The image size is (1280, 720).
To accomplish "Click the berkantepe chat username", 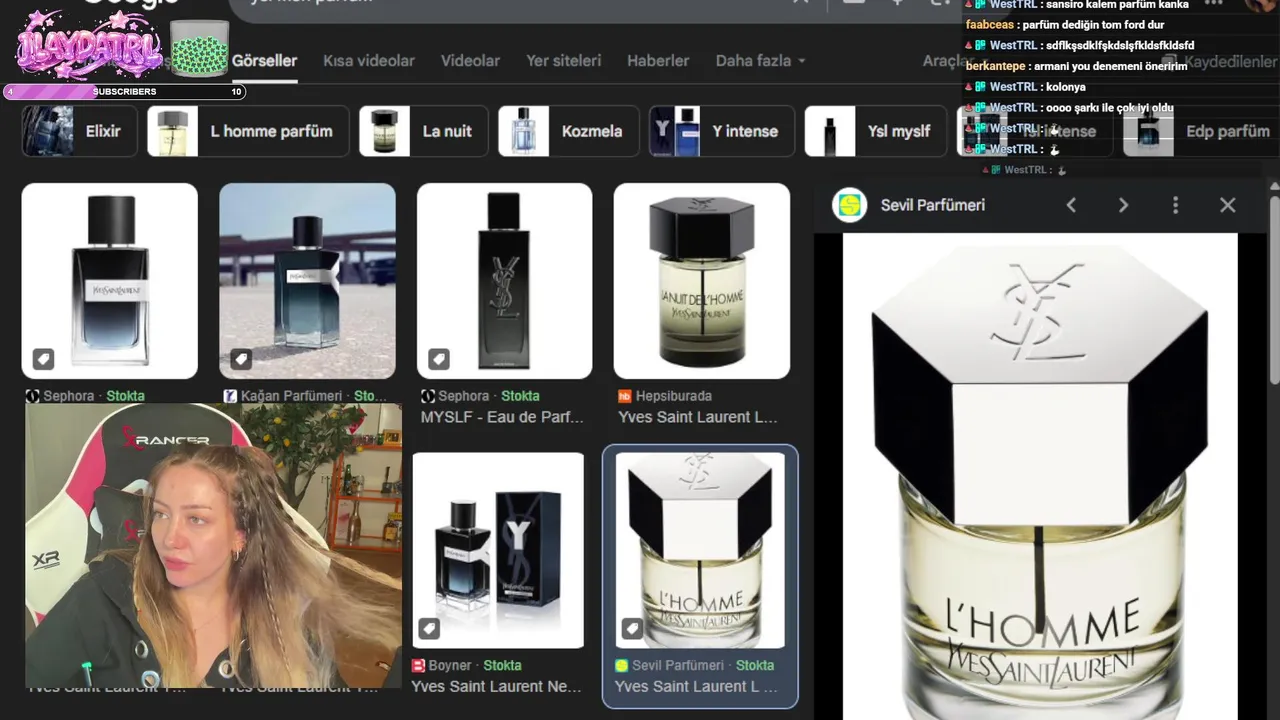I will pos(996,66).
